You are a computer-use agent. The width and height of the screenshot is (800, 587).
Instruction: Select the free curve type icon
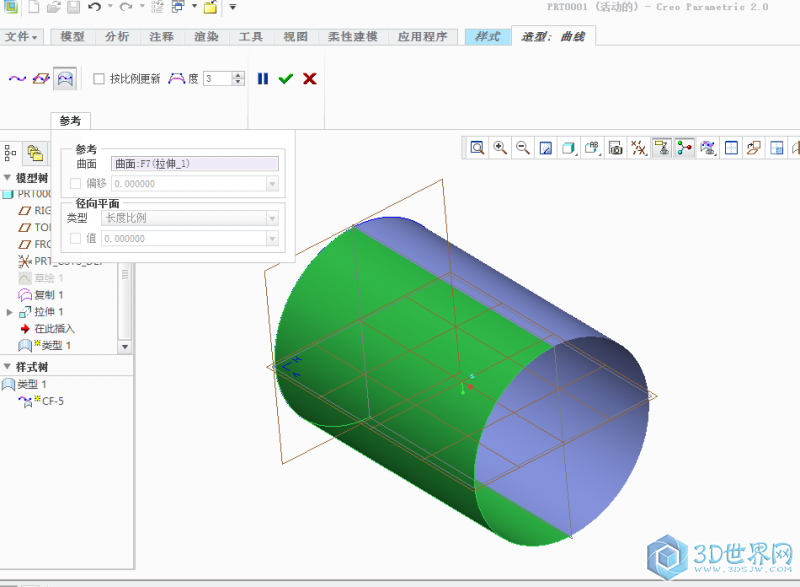coord(17,79)
